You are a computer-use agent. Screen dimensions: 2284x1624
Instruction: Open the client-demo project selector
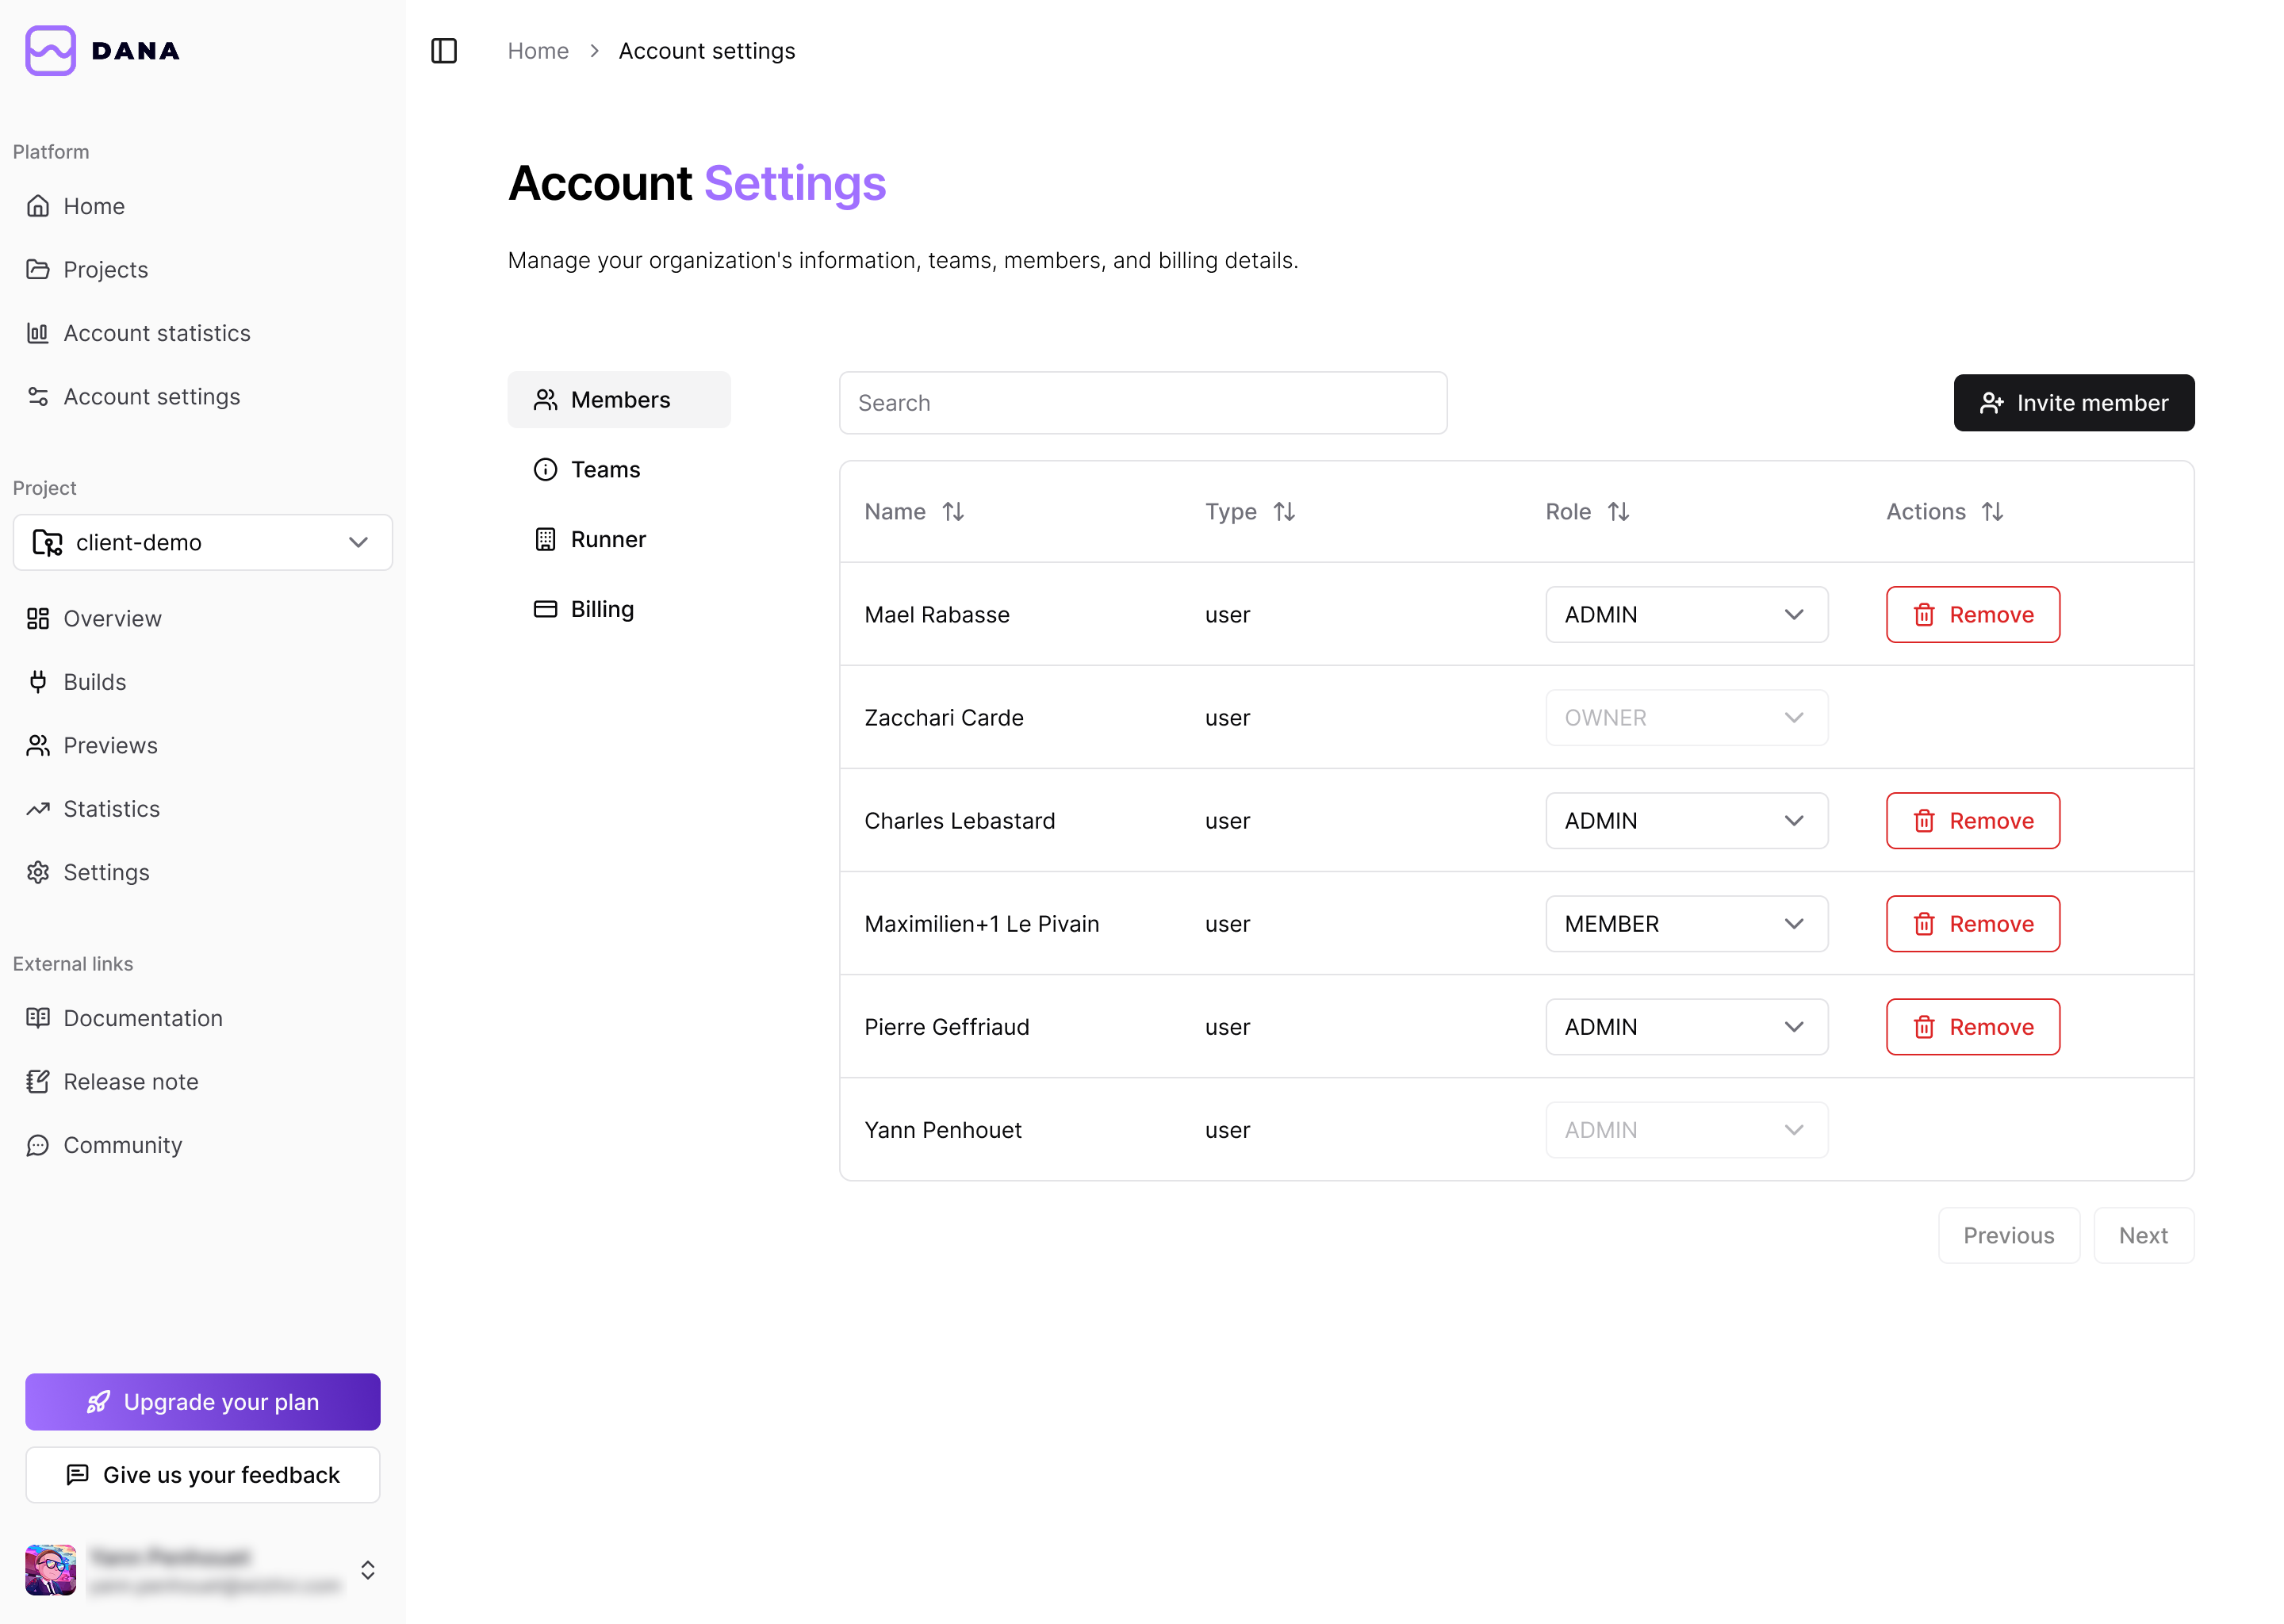point(202,542)
